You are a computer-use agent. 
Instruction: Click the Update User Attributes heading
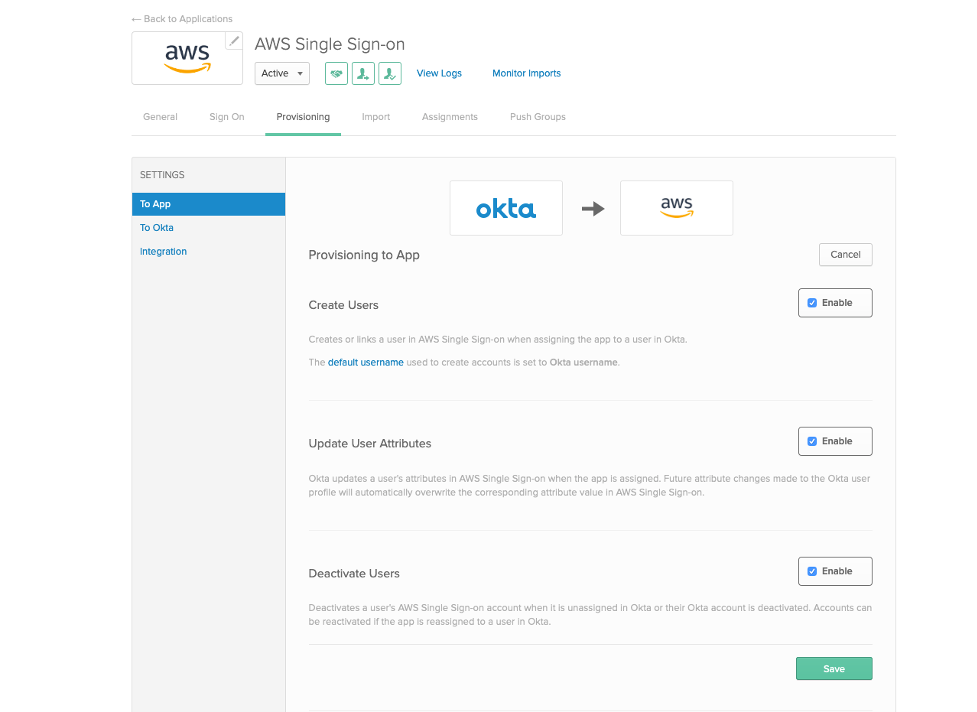370,444
